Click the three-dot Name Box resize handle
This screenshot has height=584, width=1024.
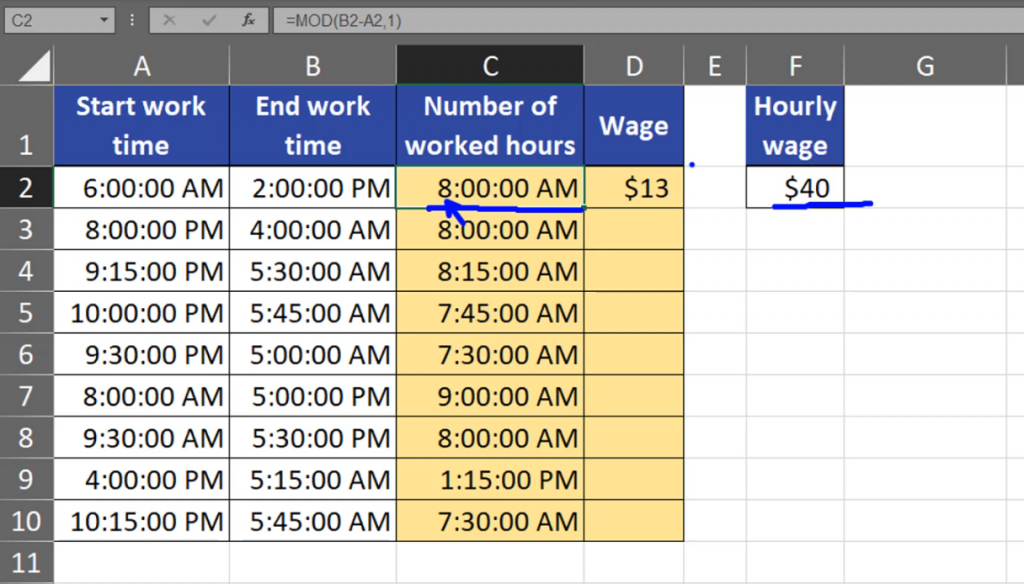pyautogui.click(x=133, y=20)
